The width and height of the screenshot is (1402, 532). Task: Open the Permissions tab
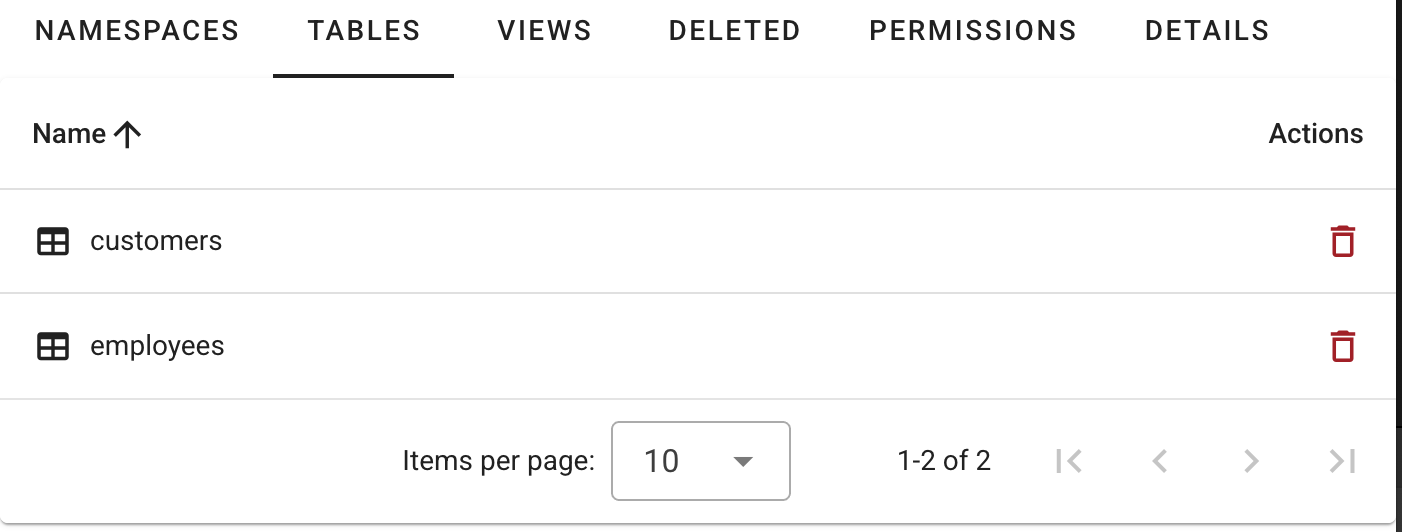pos(972,31)
